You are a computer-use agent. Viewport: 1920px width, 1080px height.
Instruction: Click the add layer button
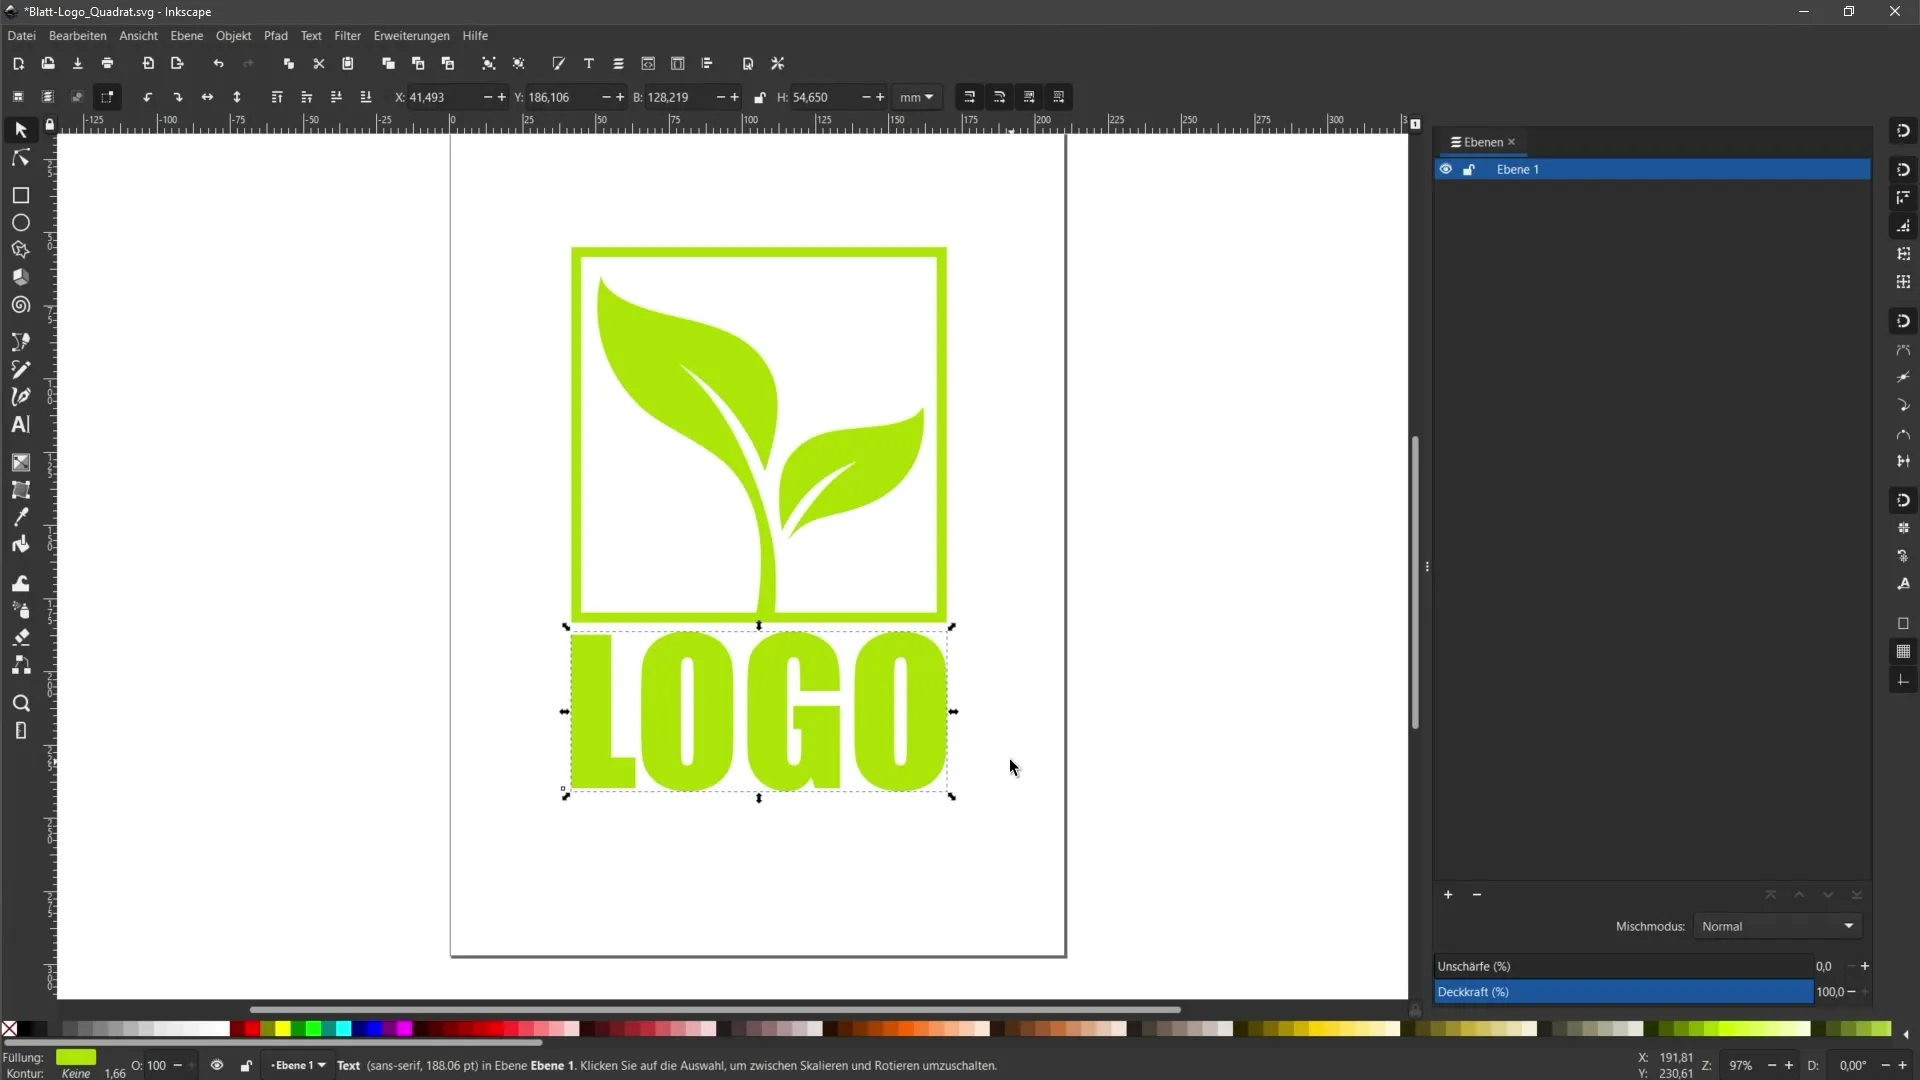1448,894
